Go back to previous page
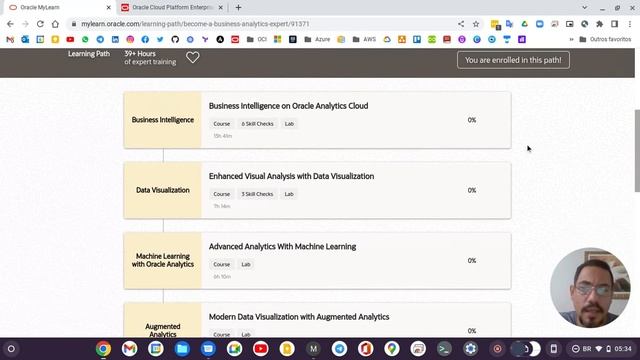The height and width of the screenshot is (360, 640). 10,24
